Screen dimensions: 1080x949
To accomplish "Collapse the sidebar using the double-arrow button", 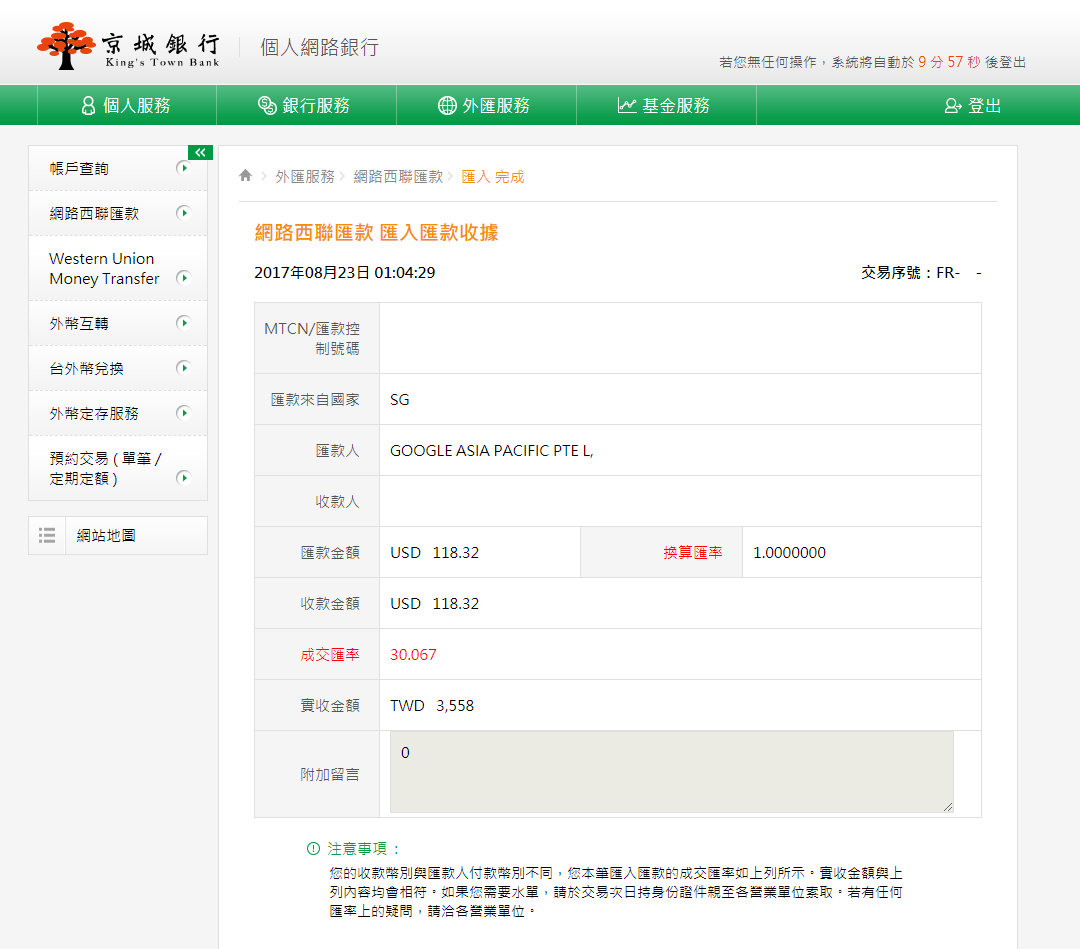I will [x=200, y=152].
